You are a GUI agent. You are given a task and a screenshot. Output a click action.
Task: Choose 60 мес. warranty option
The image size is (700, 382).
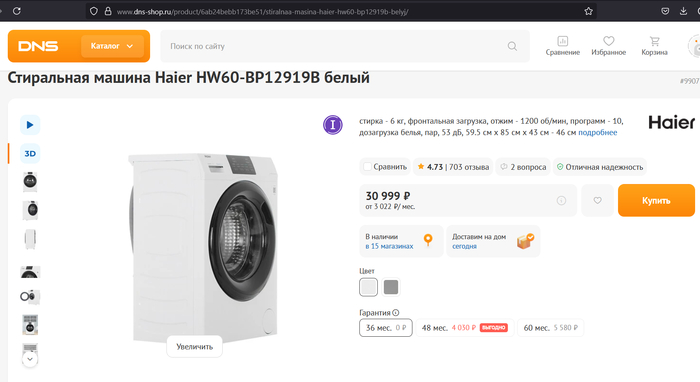550,328
